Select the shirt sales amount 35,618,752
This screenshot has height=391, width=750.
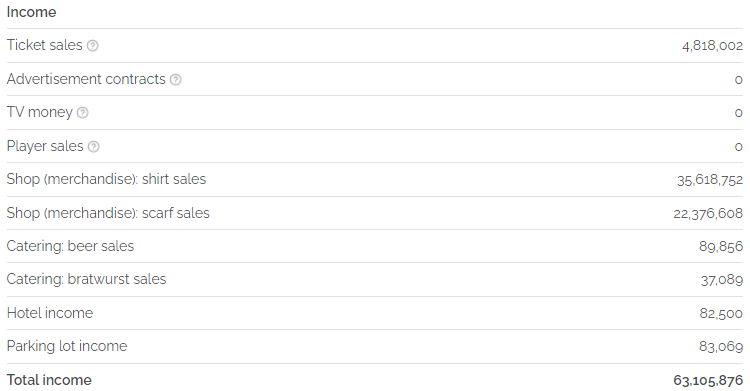[710, 179]
